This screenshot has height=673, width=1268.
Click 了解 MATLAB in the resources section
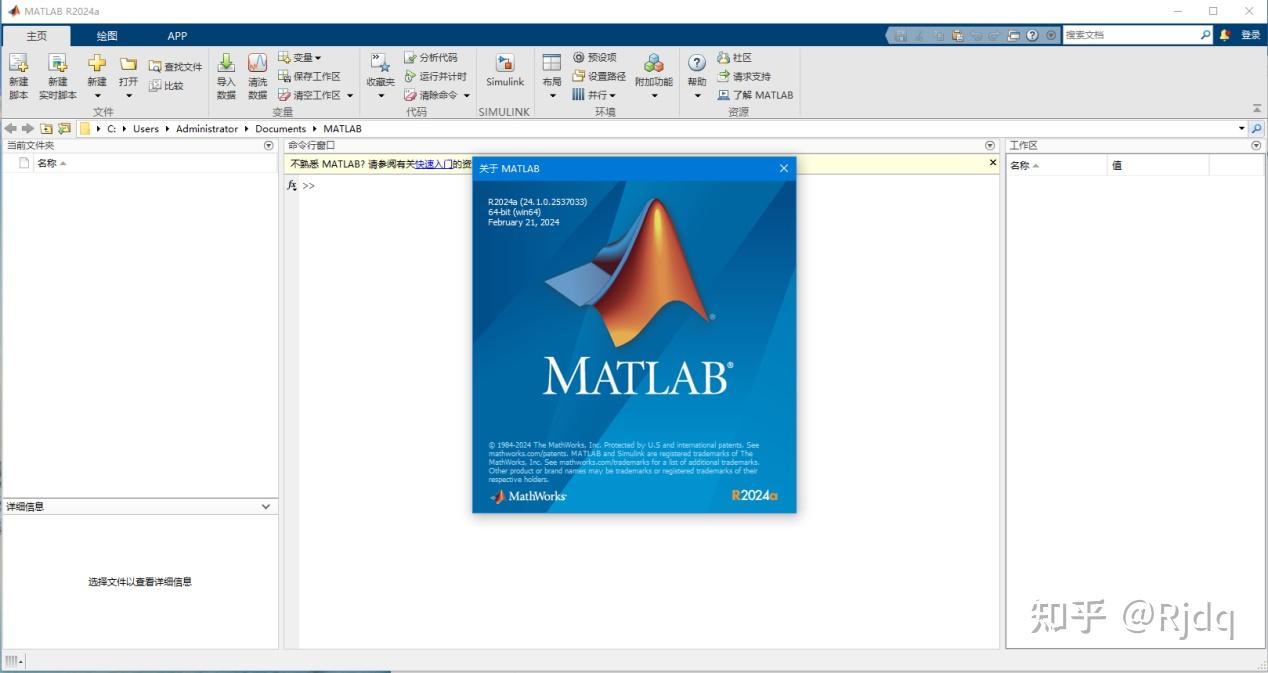click(x=755, y=95)
